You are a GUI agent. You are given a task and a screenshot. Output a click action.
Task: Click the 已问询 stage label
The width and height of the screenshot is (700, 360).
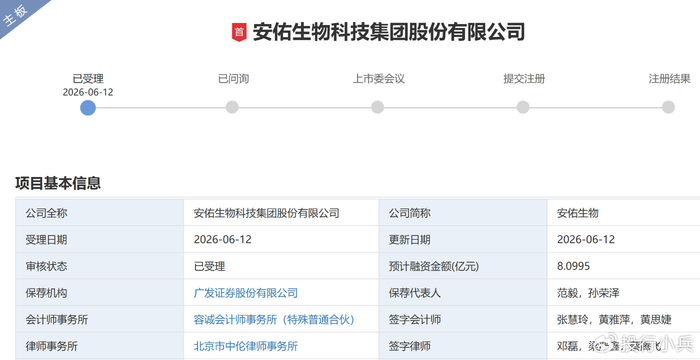[233, 79]
